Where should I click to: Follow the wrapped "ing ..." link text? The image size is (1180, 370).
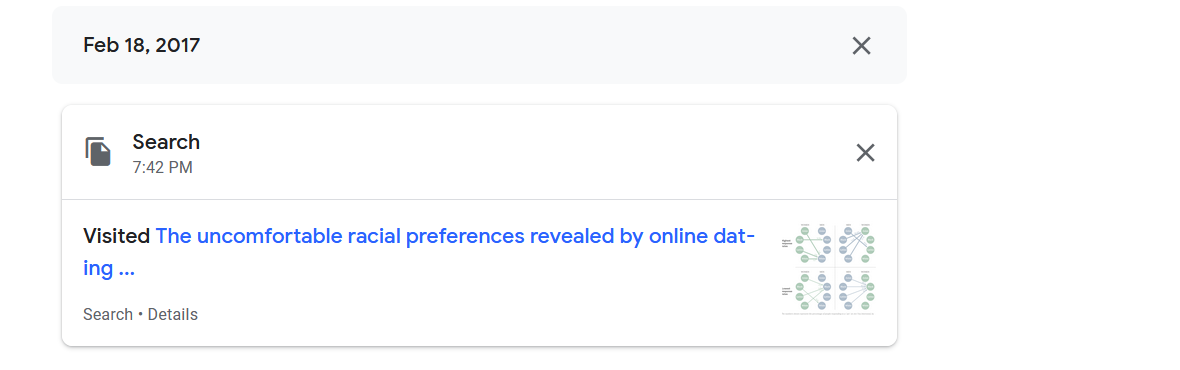click(109, 268)
